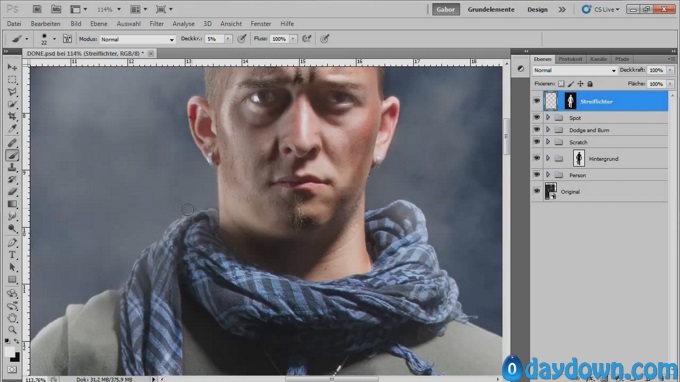Viewport: 680px width, 382px height.
Task: Select the Eraser tool
Action: pos(12,191)
